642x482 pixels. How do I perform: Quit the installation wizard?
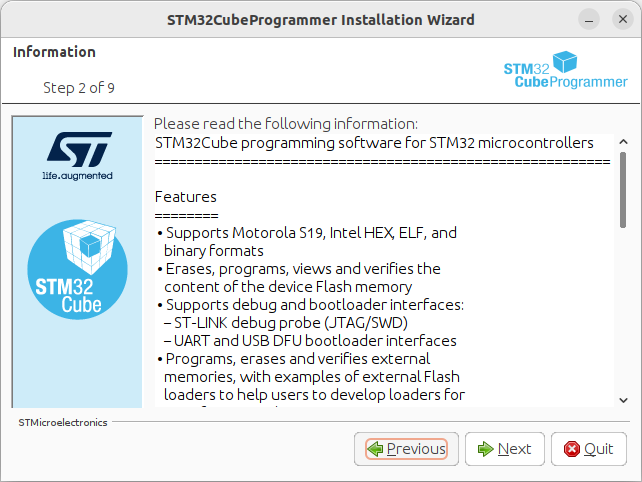click(x=588, y=449)
